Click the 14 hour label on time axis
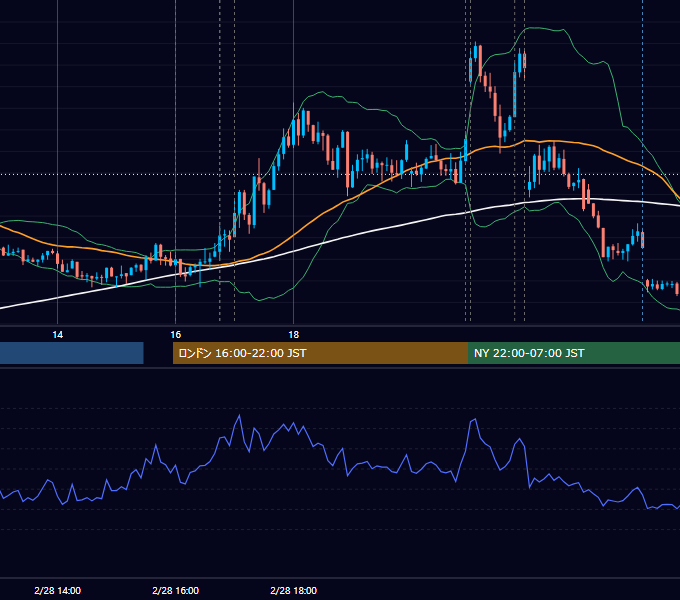 tap(57, 335)
